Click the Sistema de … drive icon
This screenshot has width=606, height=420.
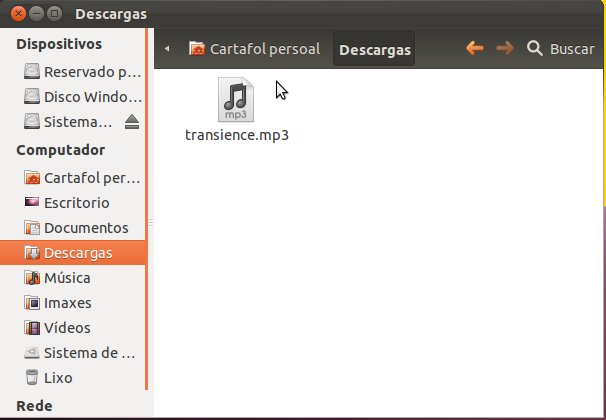[x=32, y=352]
